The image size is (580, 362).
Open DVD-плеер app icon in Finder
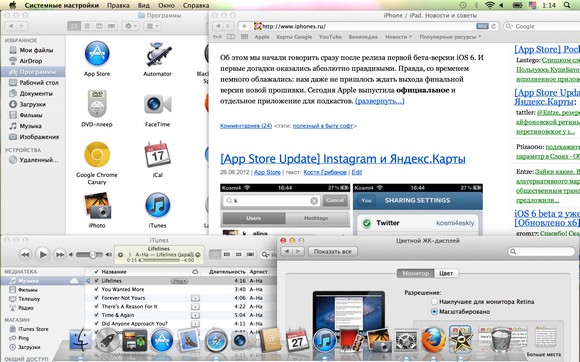(97, 104)
